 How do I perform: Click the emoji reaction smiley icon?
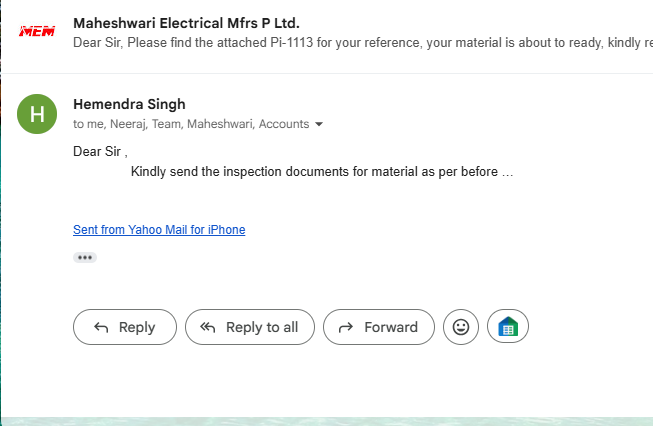pos(461,327)
